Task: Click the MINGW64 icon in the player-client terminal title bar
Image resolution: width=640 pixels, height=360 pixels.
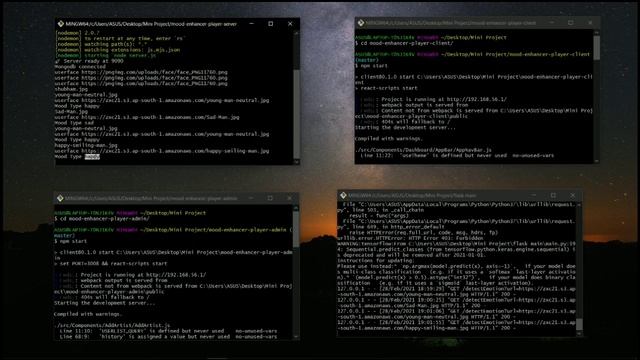Action: [361, 23]
